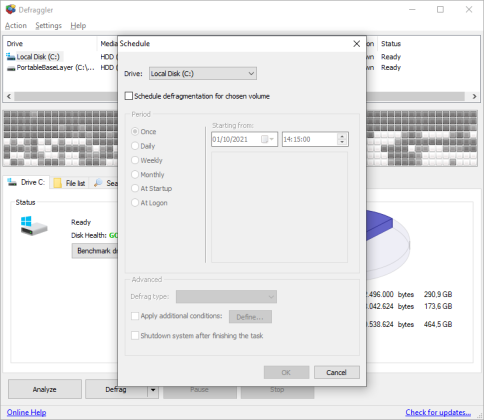Enable Schedule defragmentation for chosen volume
484x420 pixels.
129,96
